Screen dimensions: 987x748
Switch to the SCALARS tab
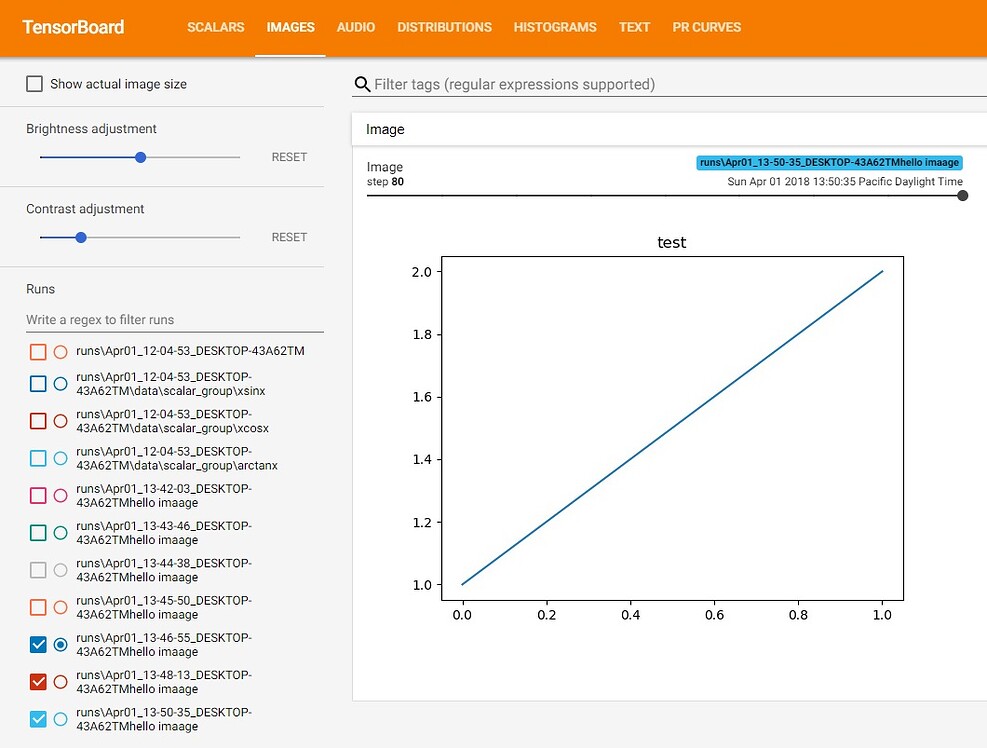[x=215, y=27]
